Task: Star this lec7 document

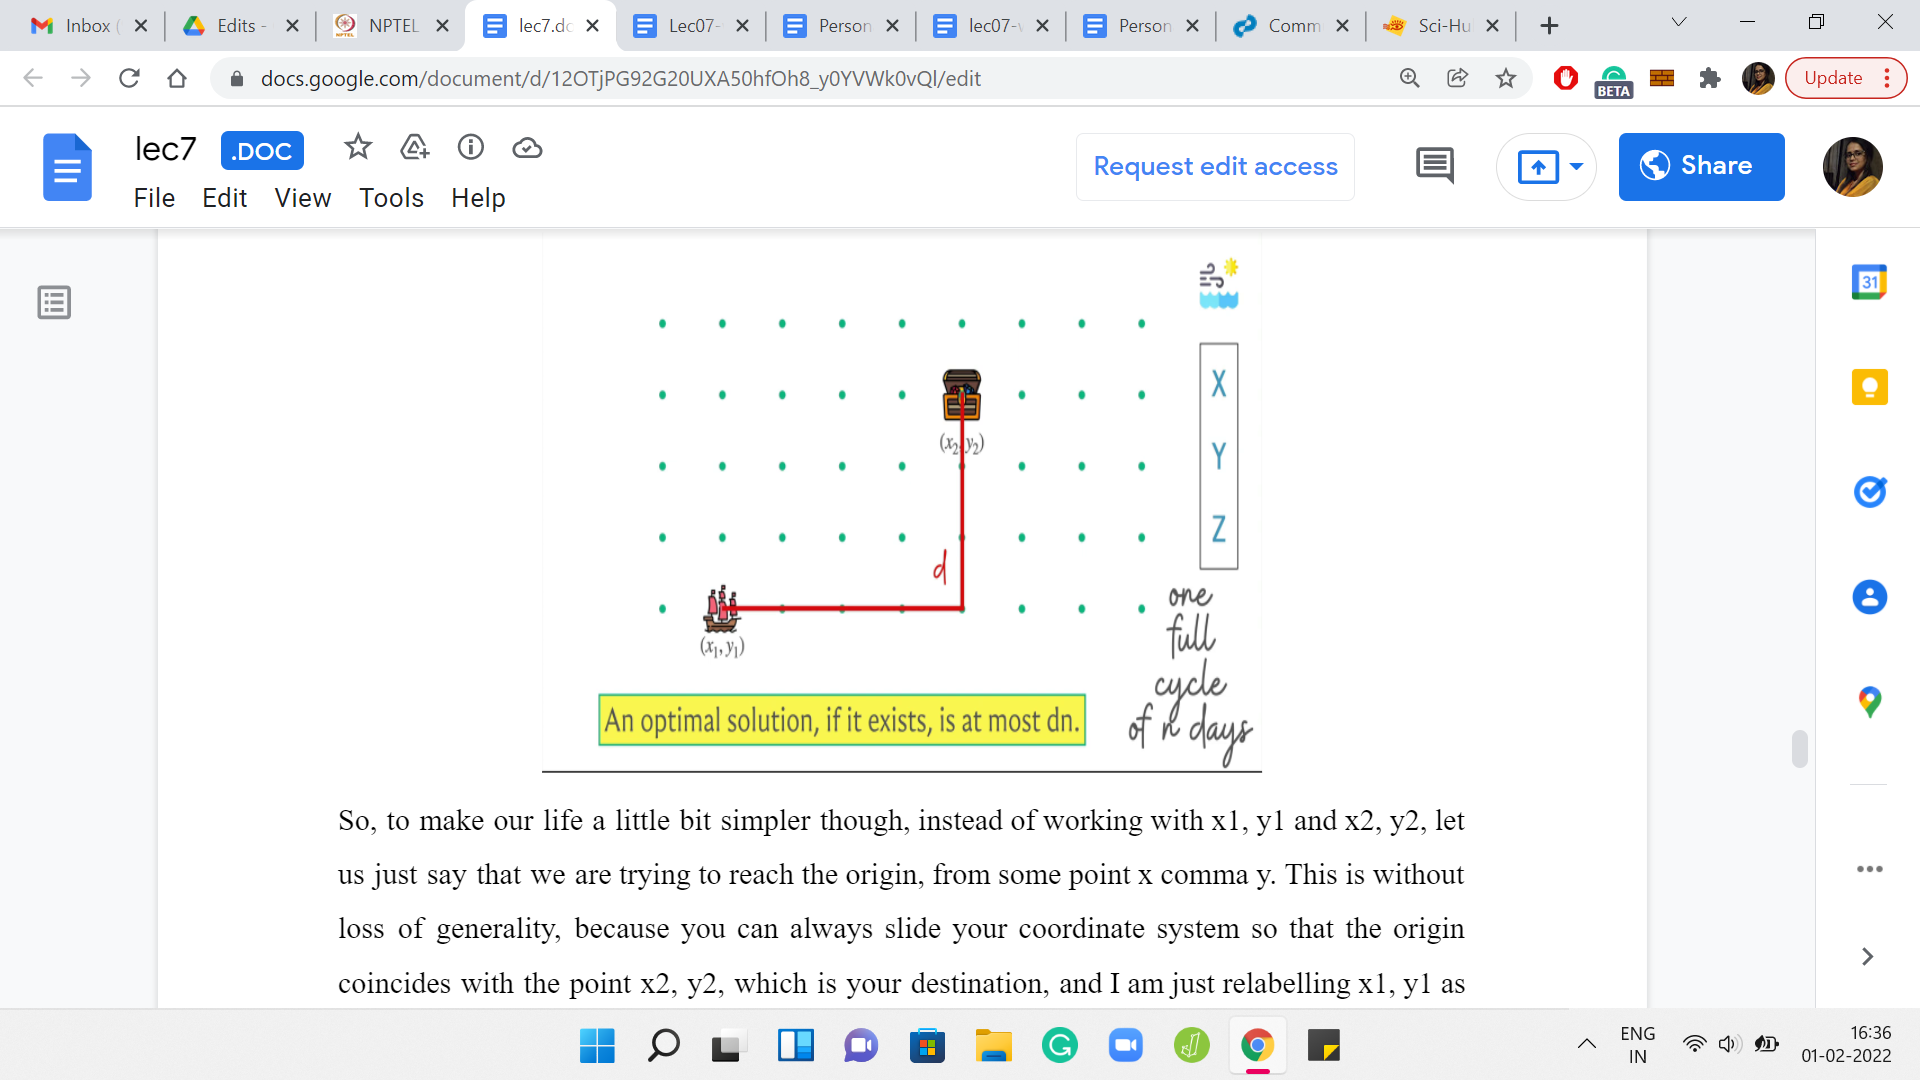Action: click(x=357, y=148)
